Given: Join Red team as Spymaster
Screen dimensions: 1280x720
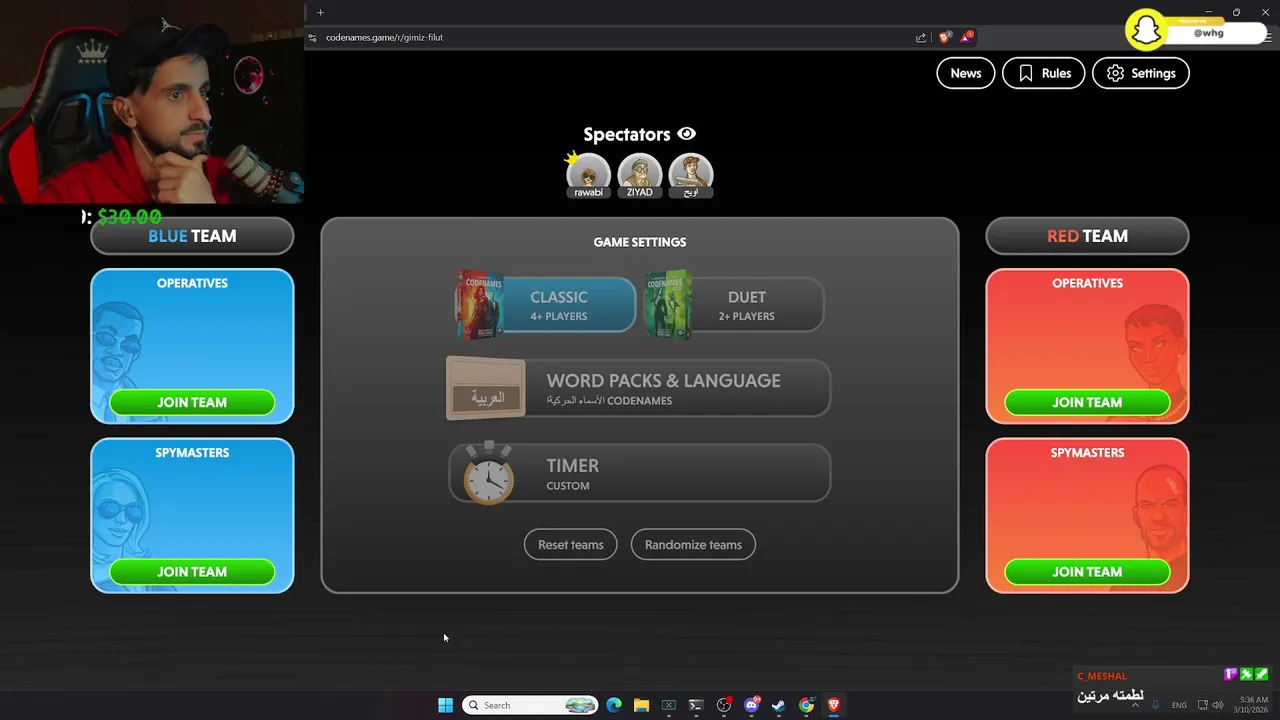Looking at the screenshot, I should pyautogui.click(x=1087, y=572).
